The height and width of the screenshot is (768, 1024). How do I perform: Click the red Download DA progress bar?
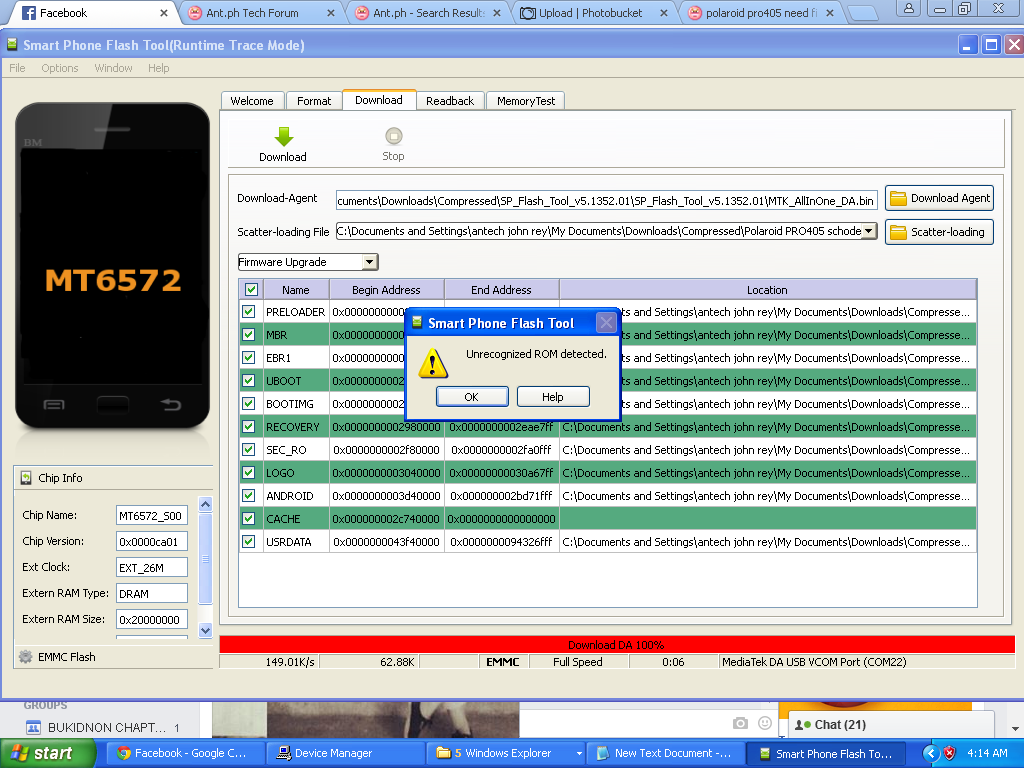[x=616, y=645]
